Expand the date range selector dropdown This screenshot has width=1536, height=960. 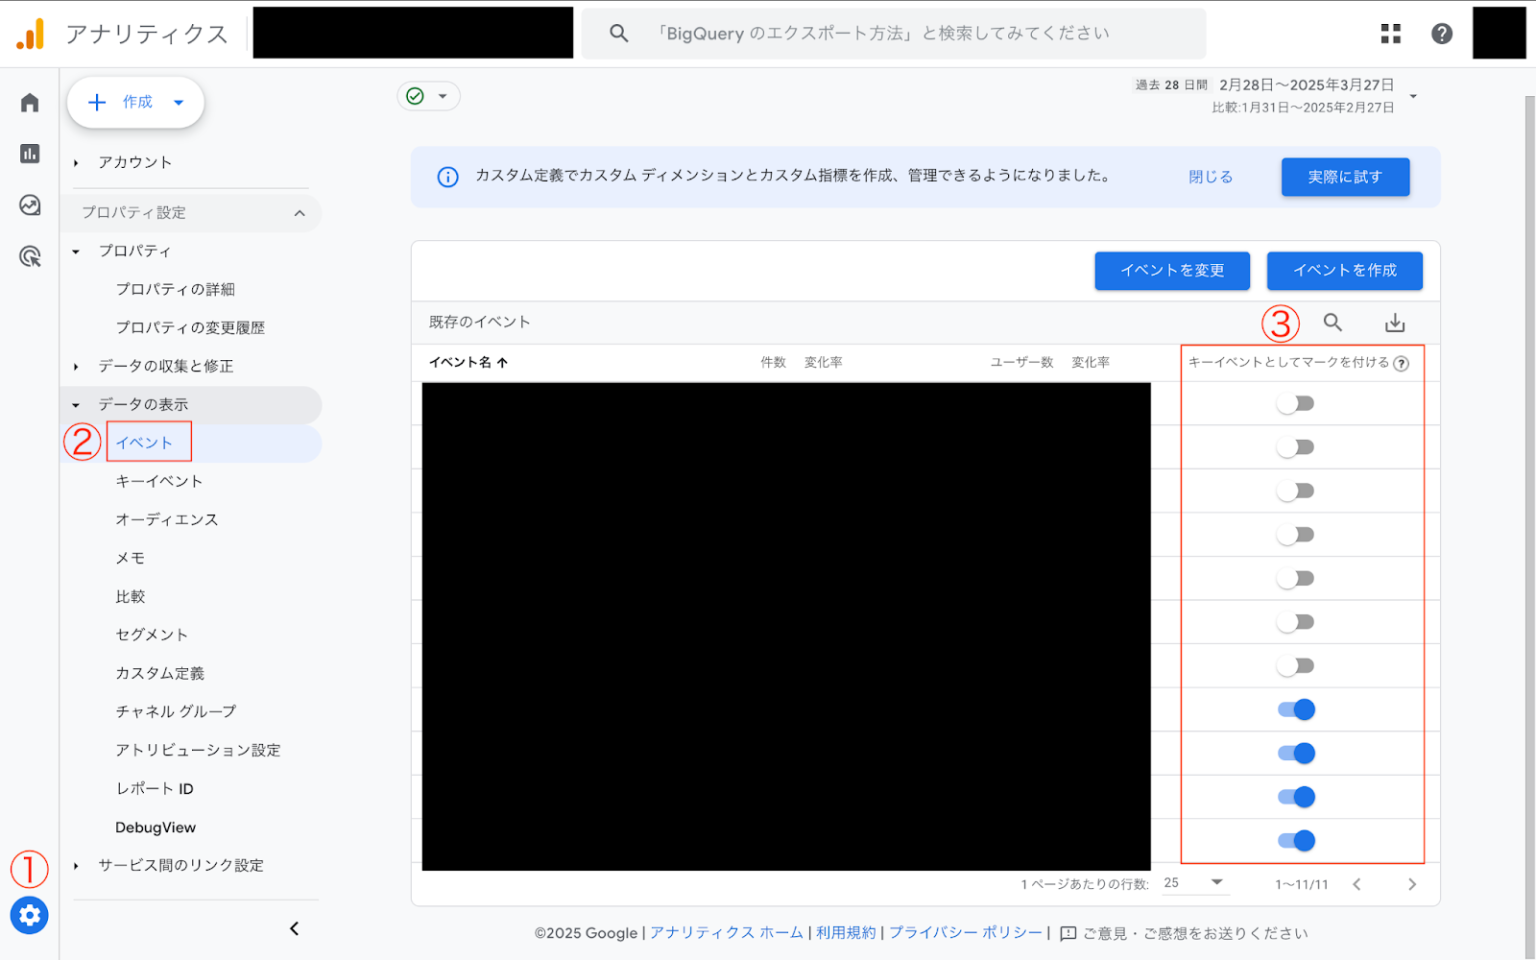point(1412,95)
